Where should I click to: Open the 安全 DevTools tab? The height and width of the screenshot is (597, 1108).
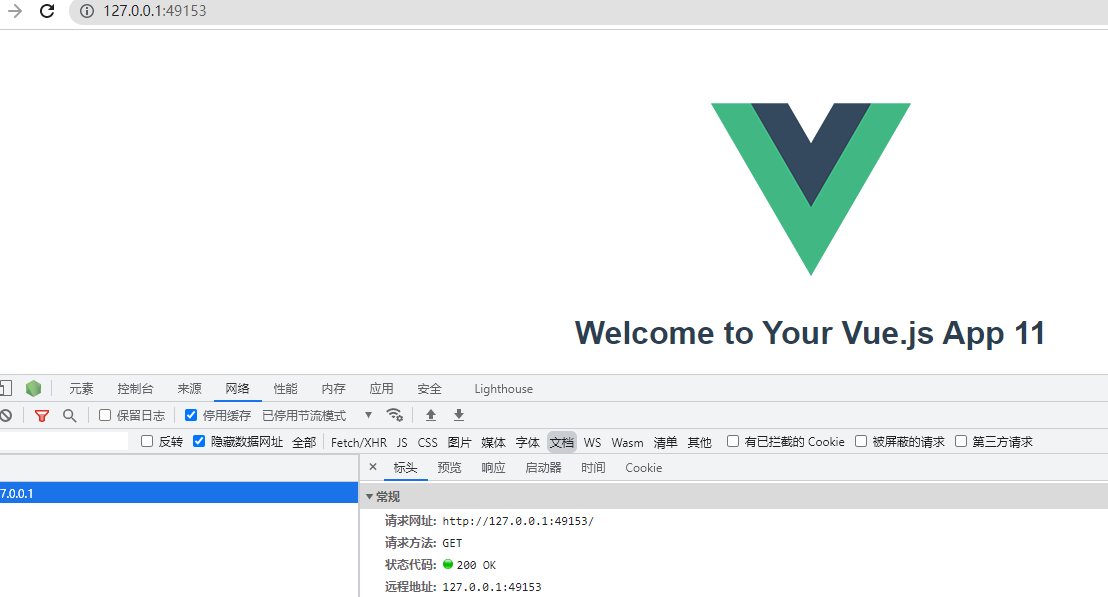point(430,389)
